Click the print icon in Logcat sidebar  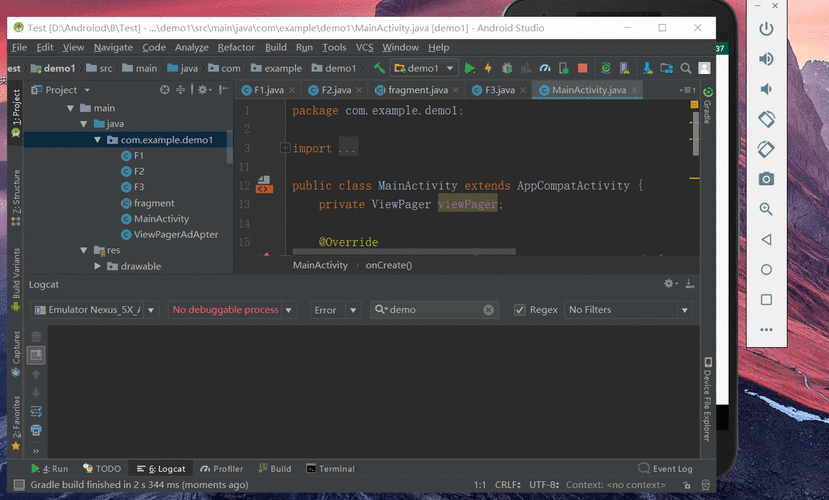(x=36, y=430)
